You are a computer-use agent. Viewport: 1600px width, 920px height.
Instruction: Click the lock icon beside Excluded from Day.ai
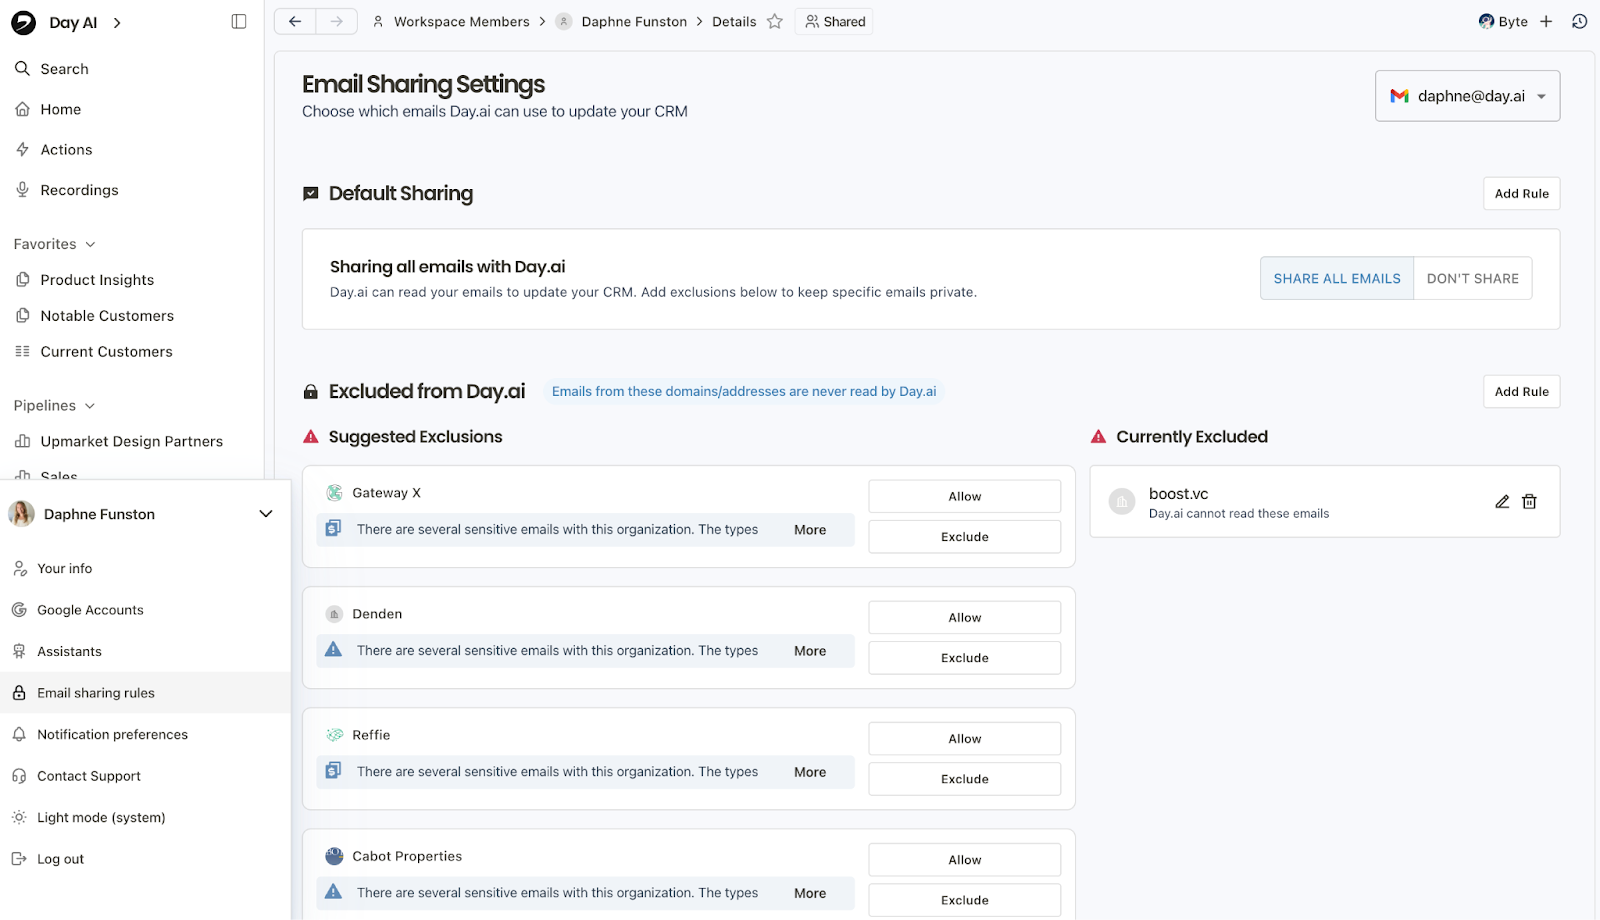coord(311,392)
